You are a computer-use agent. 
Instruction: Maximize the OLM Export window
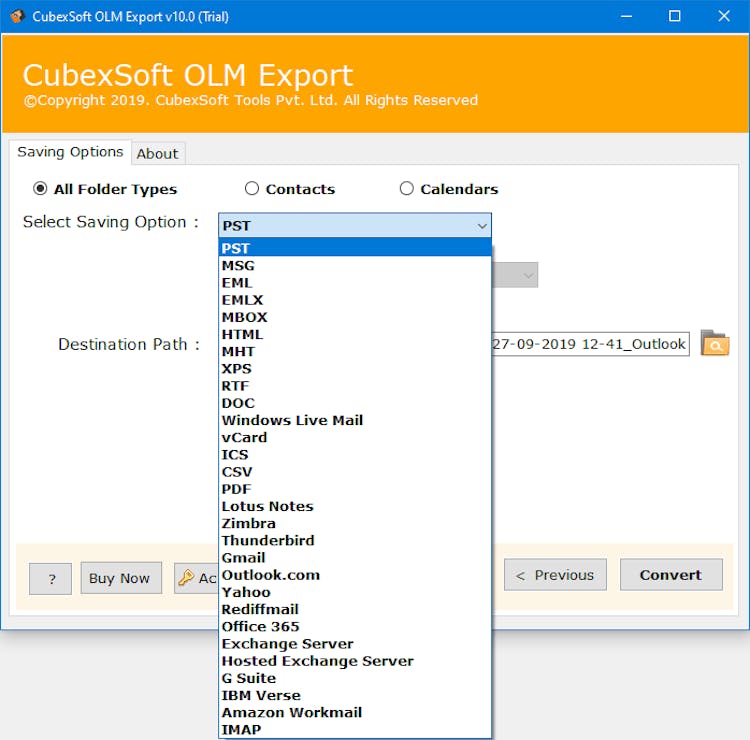[674, 16]
